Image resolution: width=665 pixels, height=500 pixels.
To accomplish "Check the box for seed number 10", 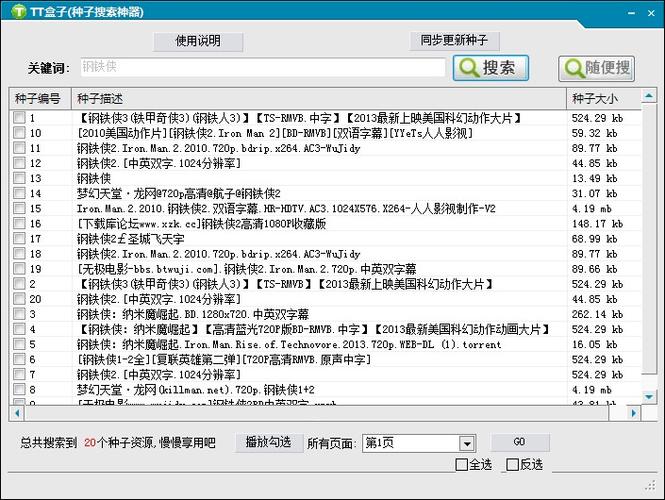I will pos(19,133).
